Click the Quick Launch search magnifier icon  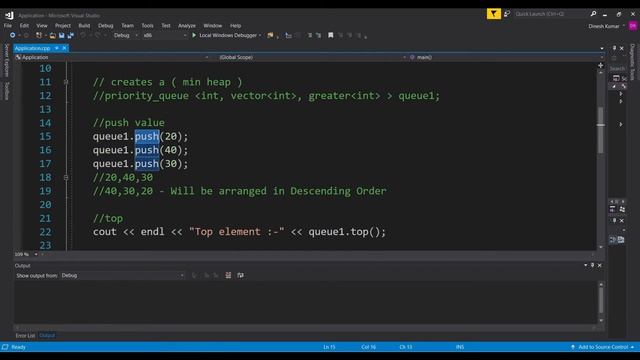click(593, 14)
